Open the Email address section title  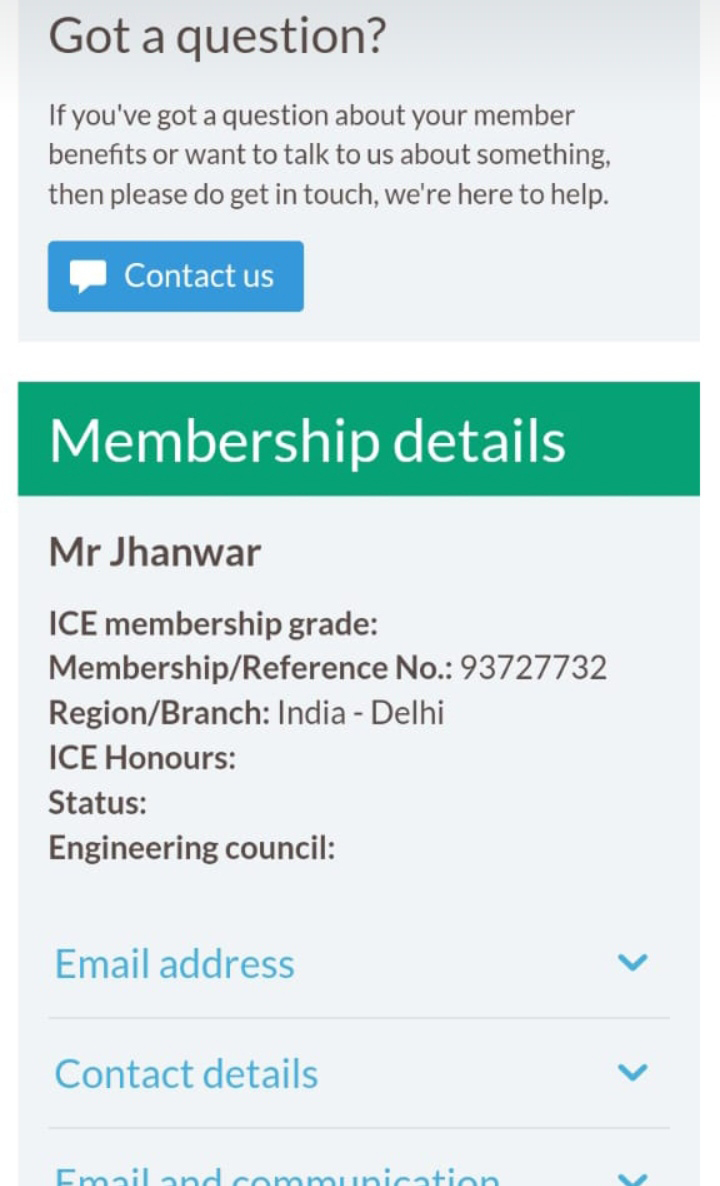[175, 964]
